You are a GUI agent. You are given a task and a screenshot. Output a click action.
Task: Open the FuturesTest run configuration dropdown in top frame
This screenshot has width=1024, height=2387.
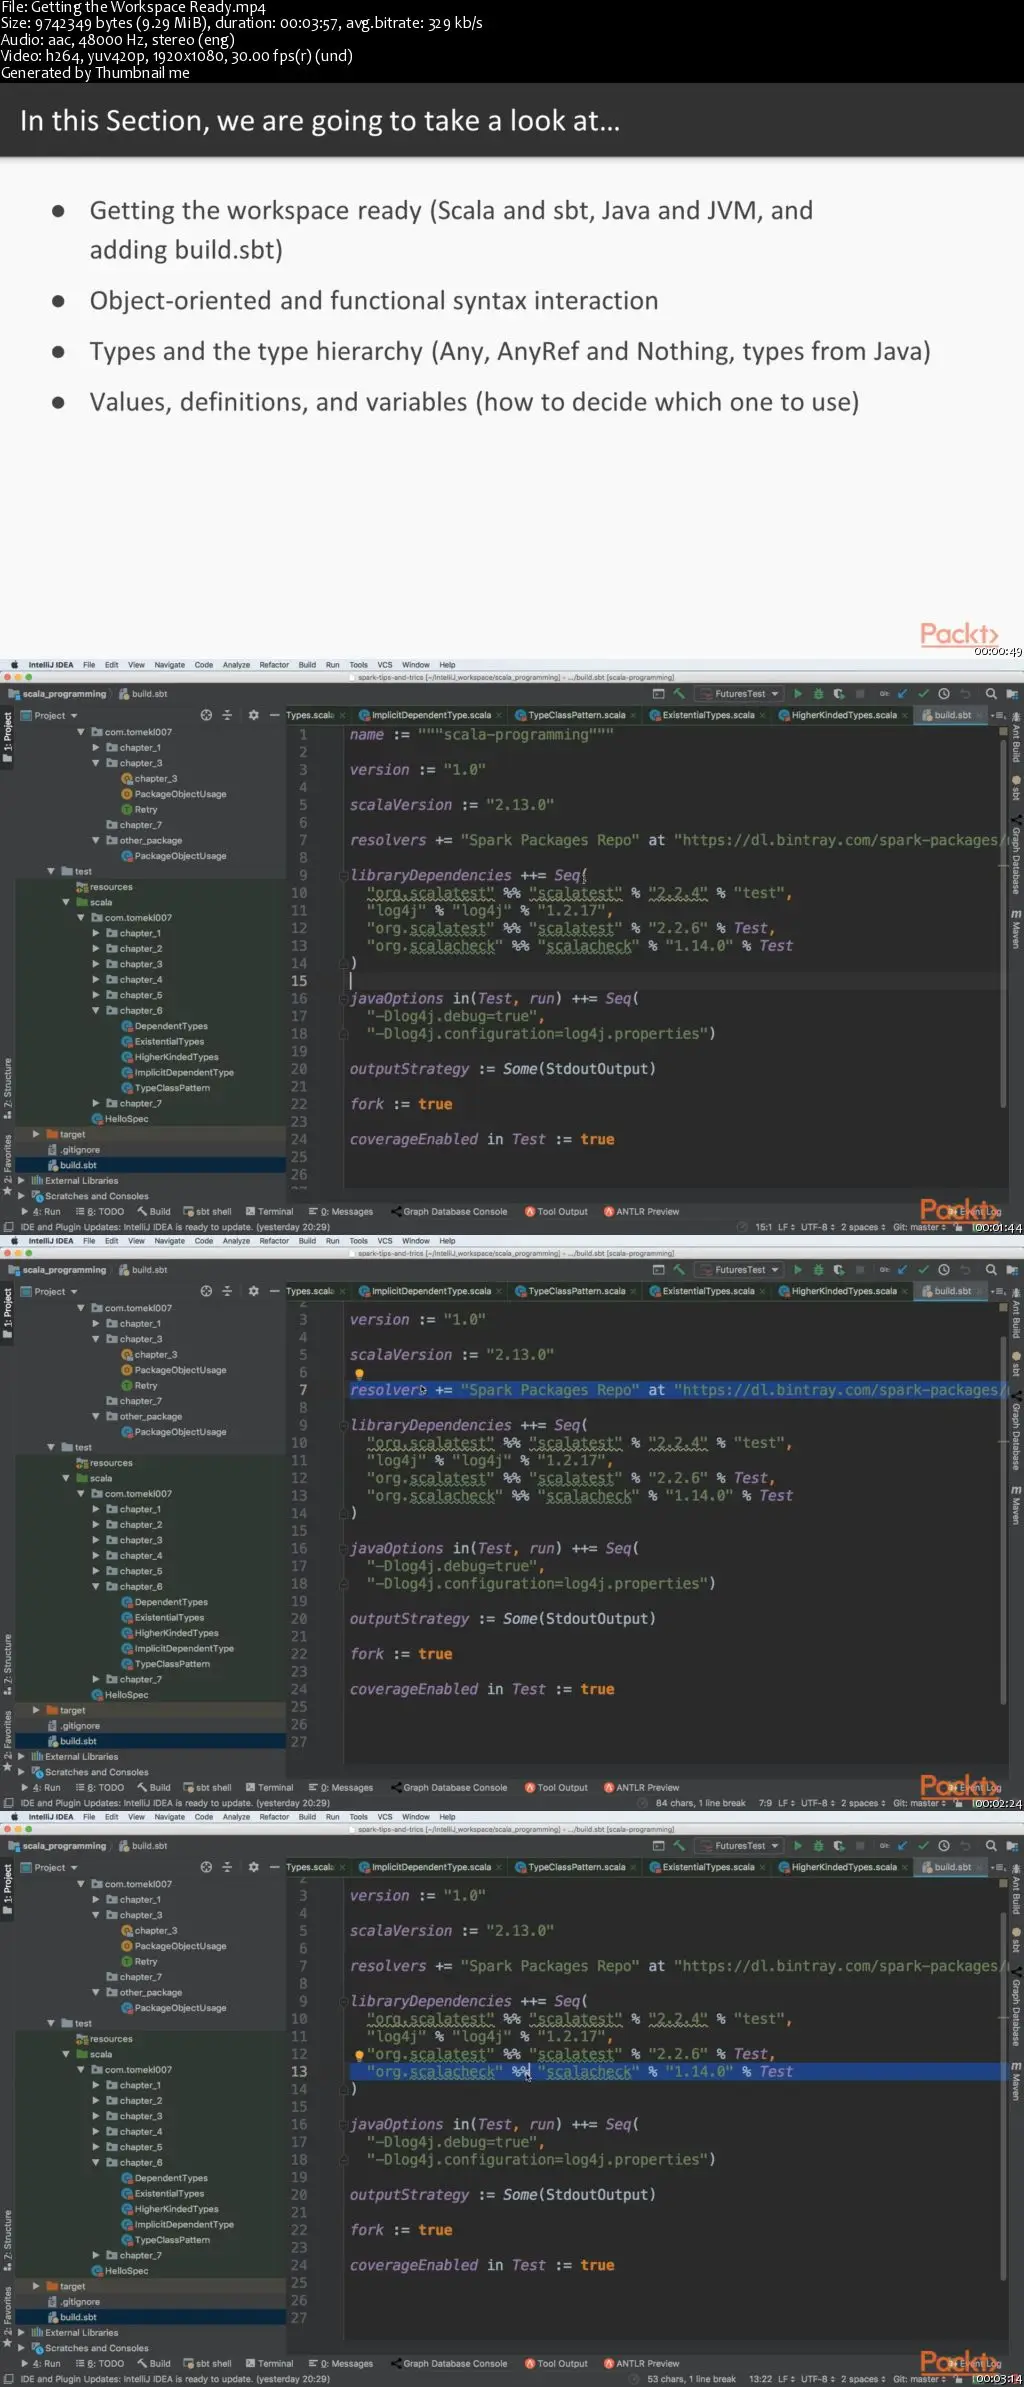[740, 693]
